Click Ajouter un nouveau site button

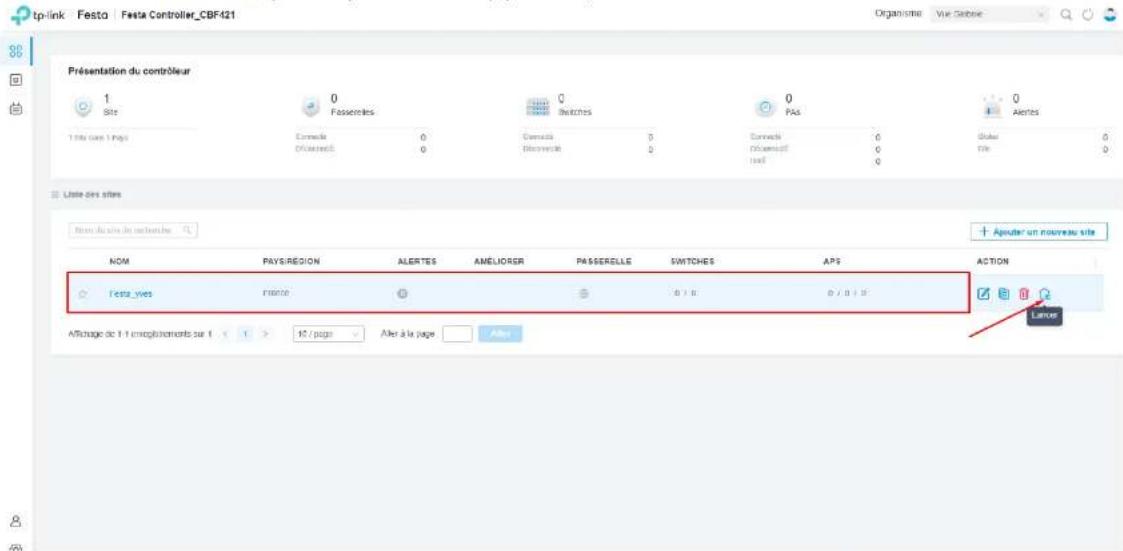pyautogui.click(x=1039, y=231)
